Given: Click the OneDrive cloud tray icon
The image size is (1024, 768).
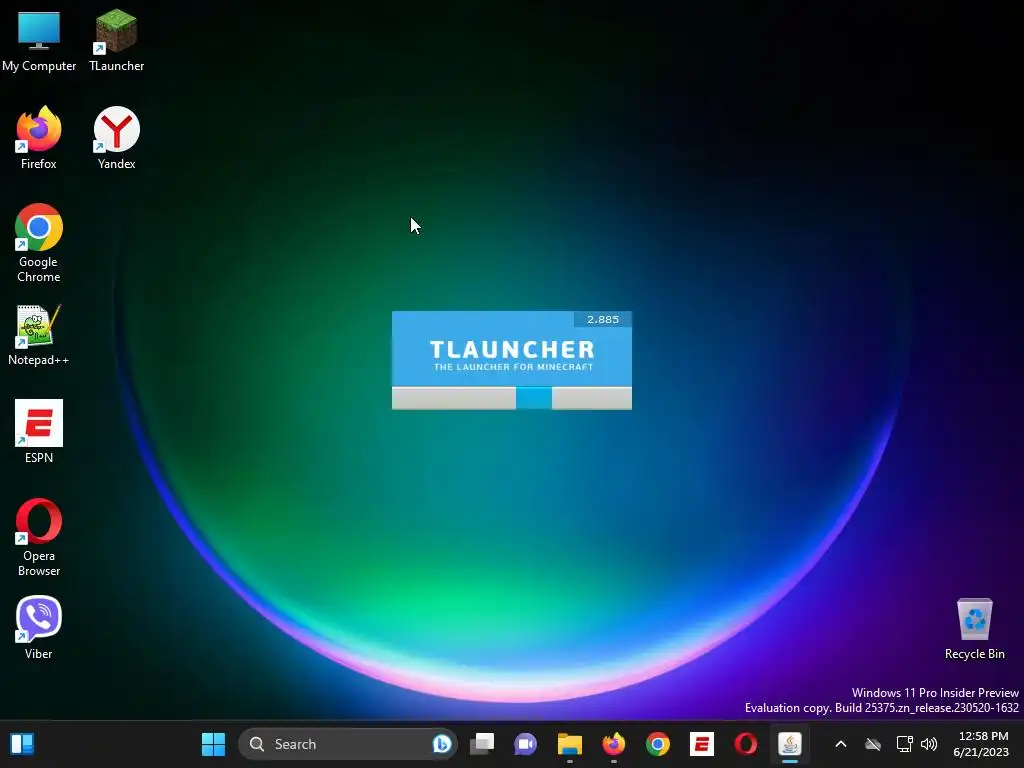Looking at the screenshot, I should coord(872,744).
